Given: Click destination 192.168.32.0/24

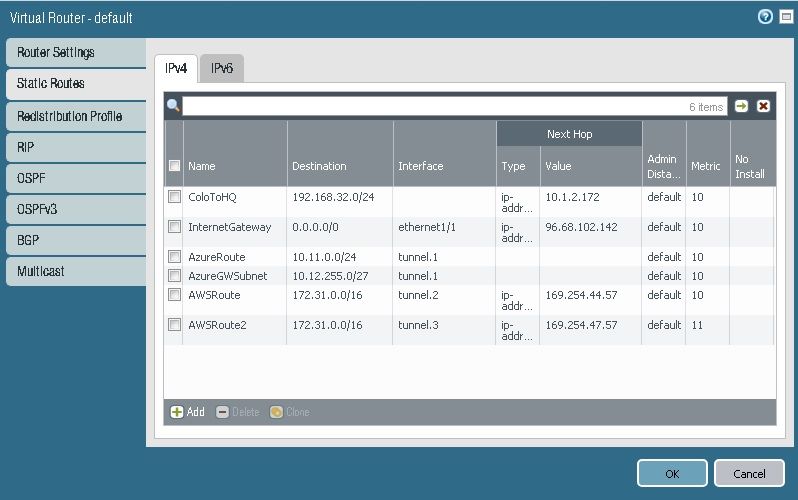Looking at the screenshot, I should 333,197.
